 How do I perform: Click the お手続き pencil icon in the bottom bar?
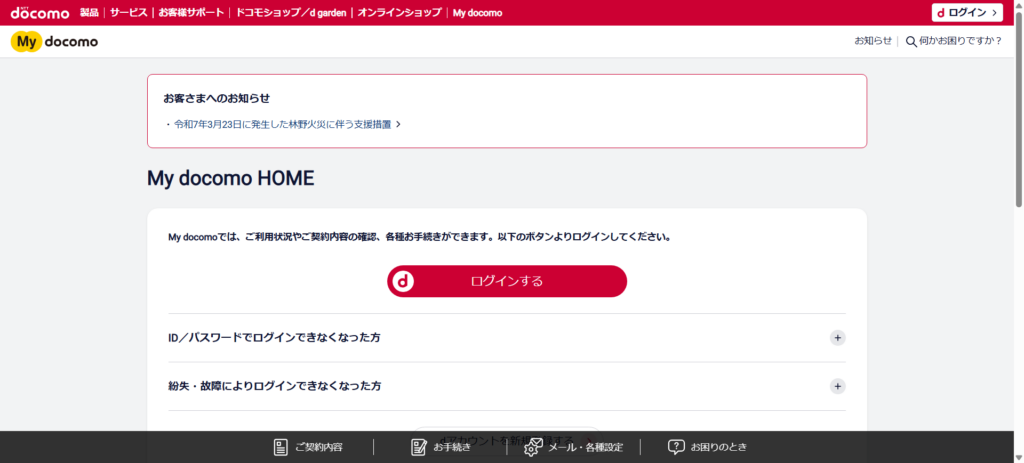419,447
